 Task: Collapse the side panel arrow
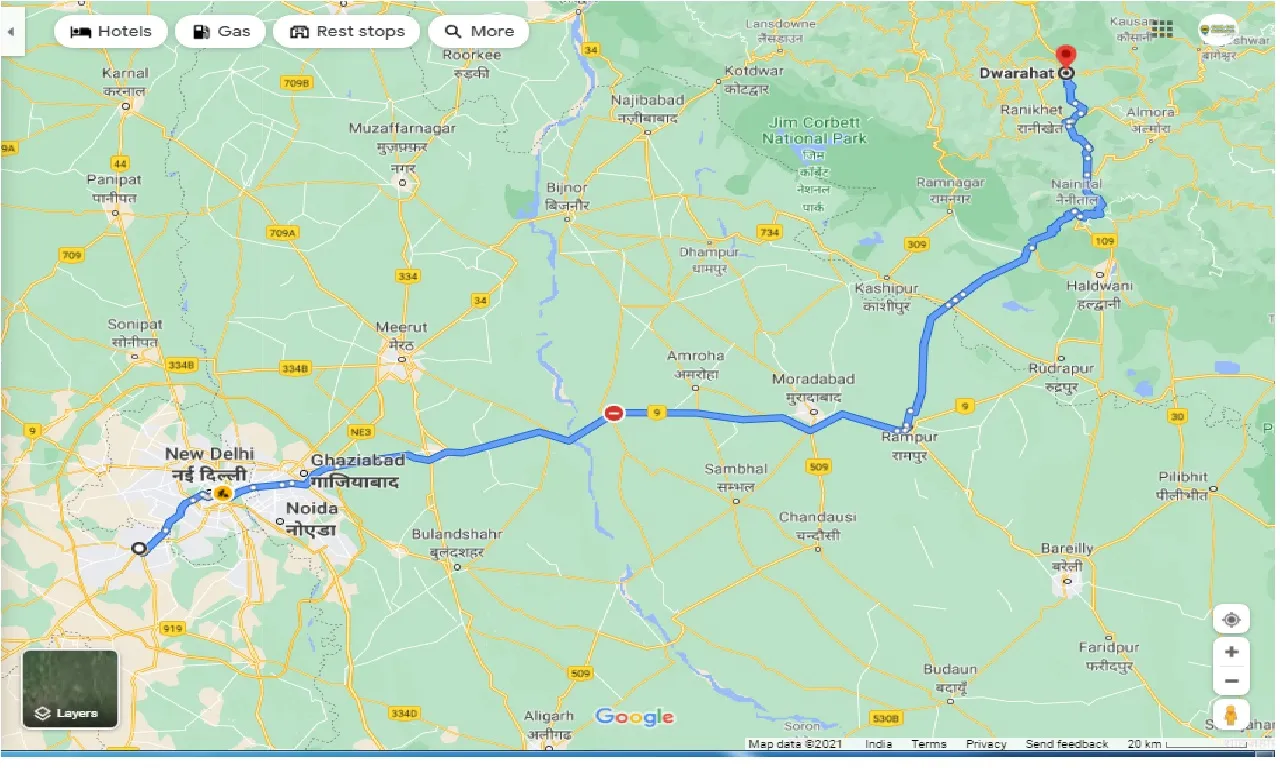pyautogui.click(x=11, y=31)
